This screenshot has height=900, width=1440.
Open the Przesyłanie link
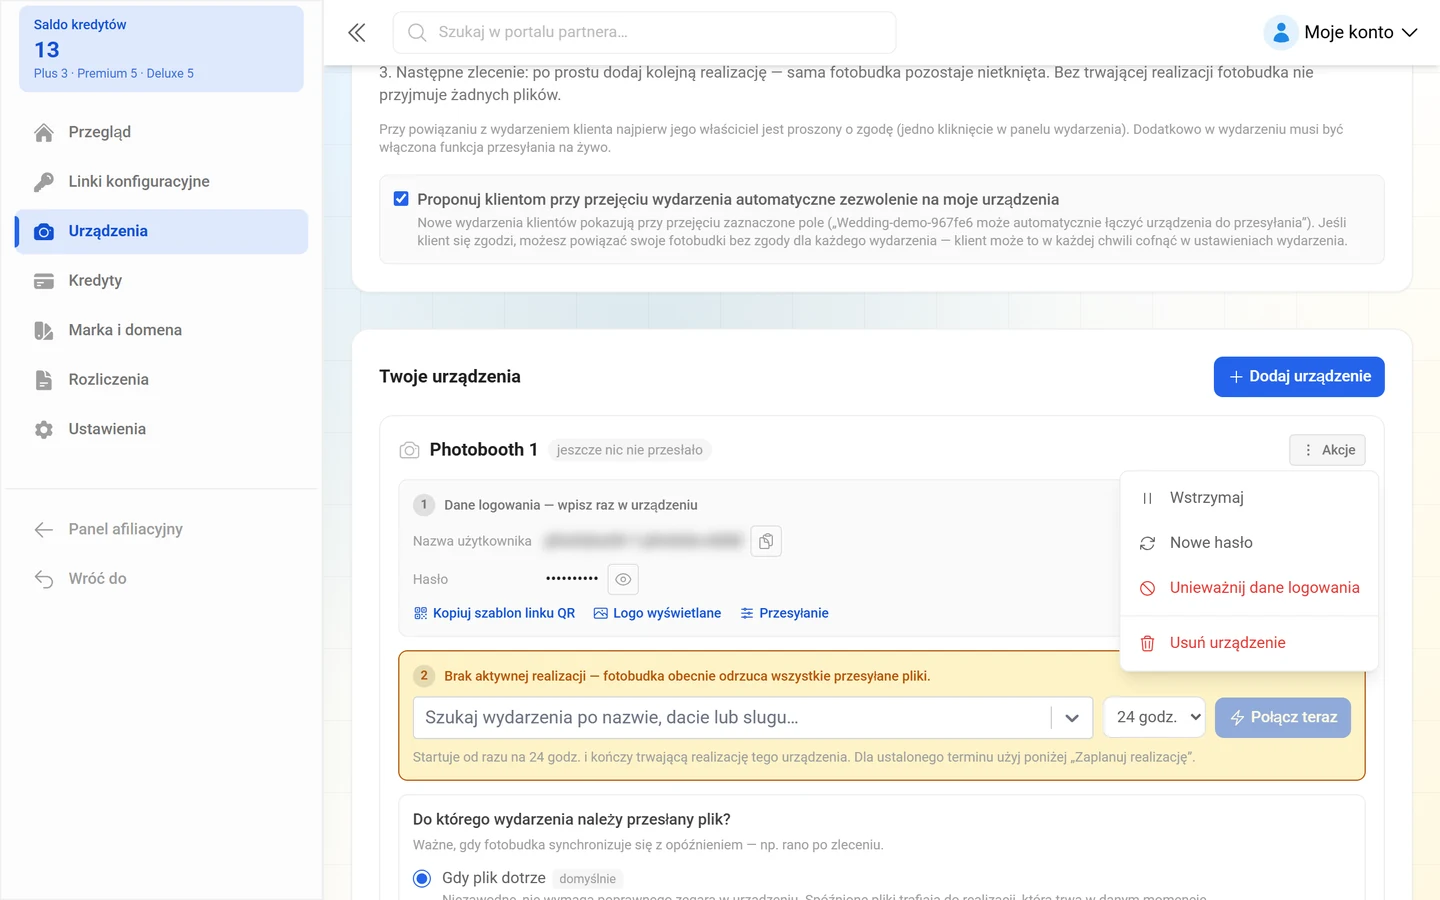pos(784,613)
